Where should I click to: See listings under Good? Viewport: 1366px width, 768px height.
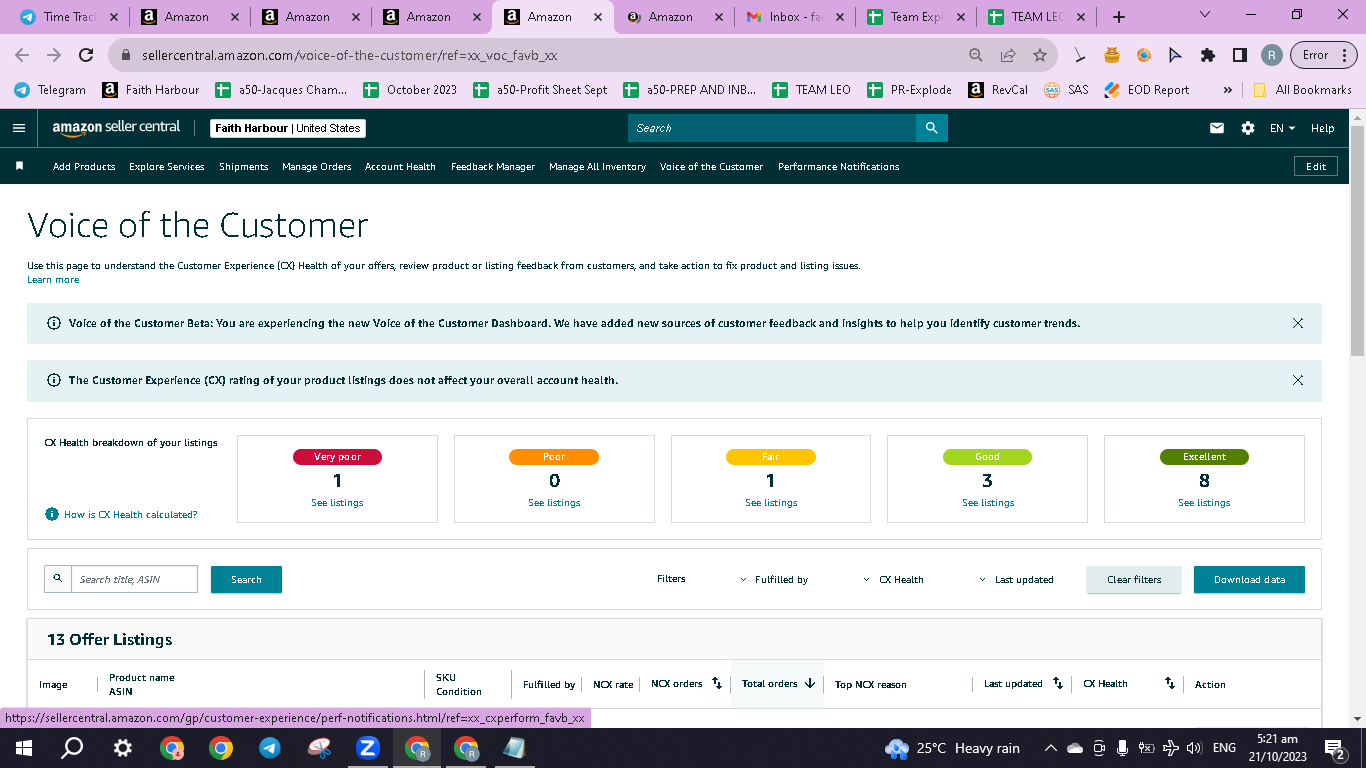[988, 503]
